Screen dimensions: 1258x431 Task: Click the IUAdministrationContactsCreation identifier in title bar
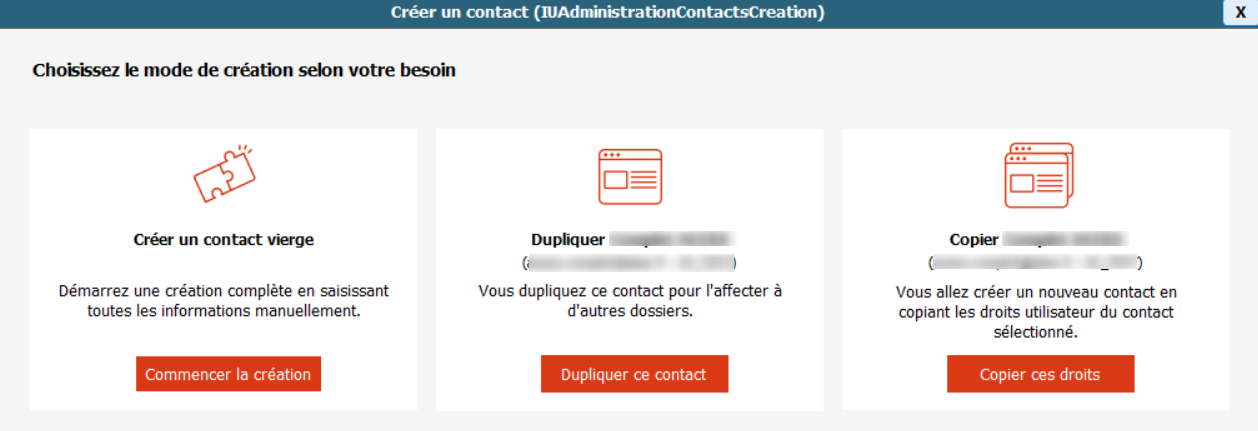(680, 12)
